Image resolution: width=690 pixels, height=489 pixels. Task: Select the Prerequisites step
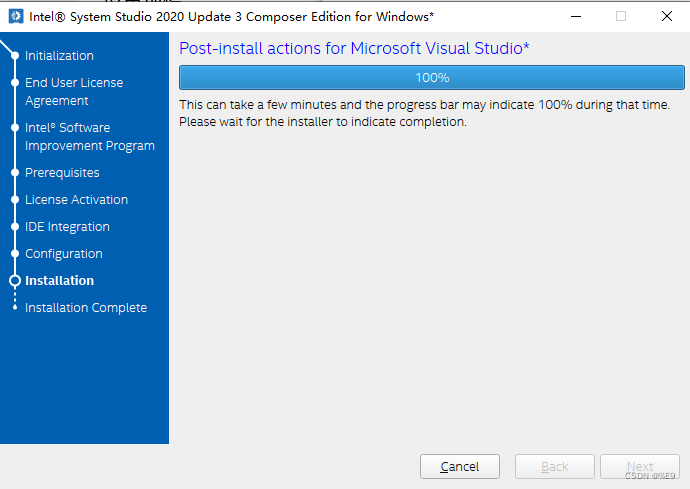[62, 173]
